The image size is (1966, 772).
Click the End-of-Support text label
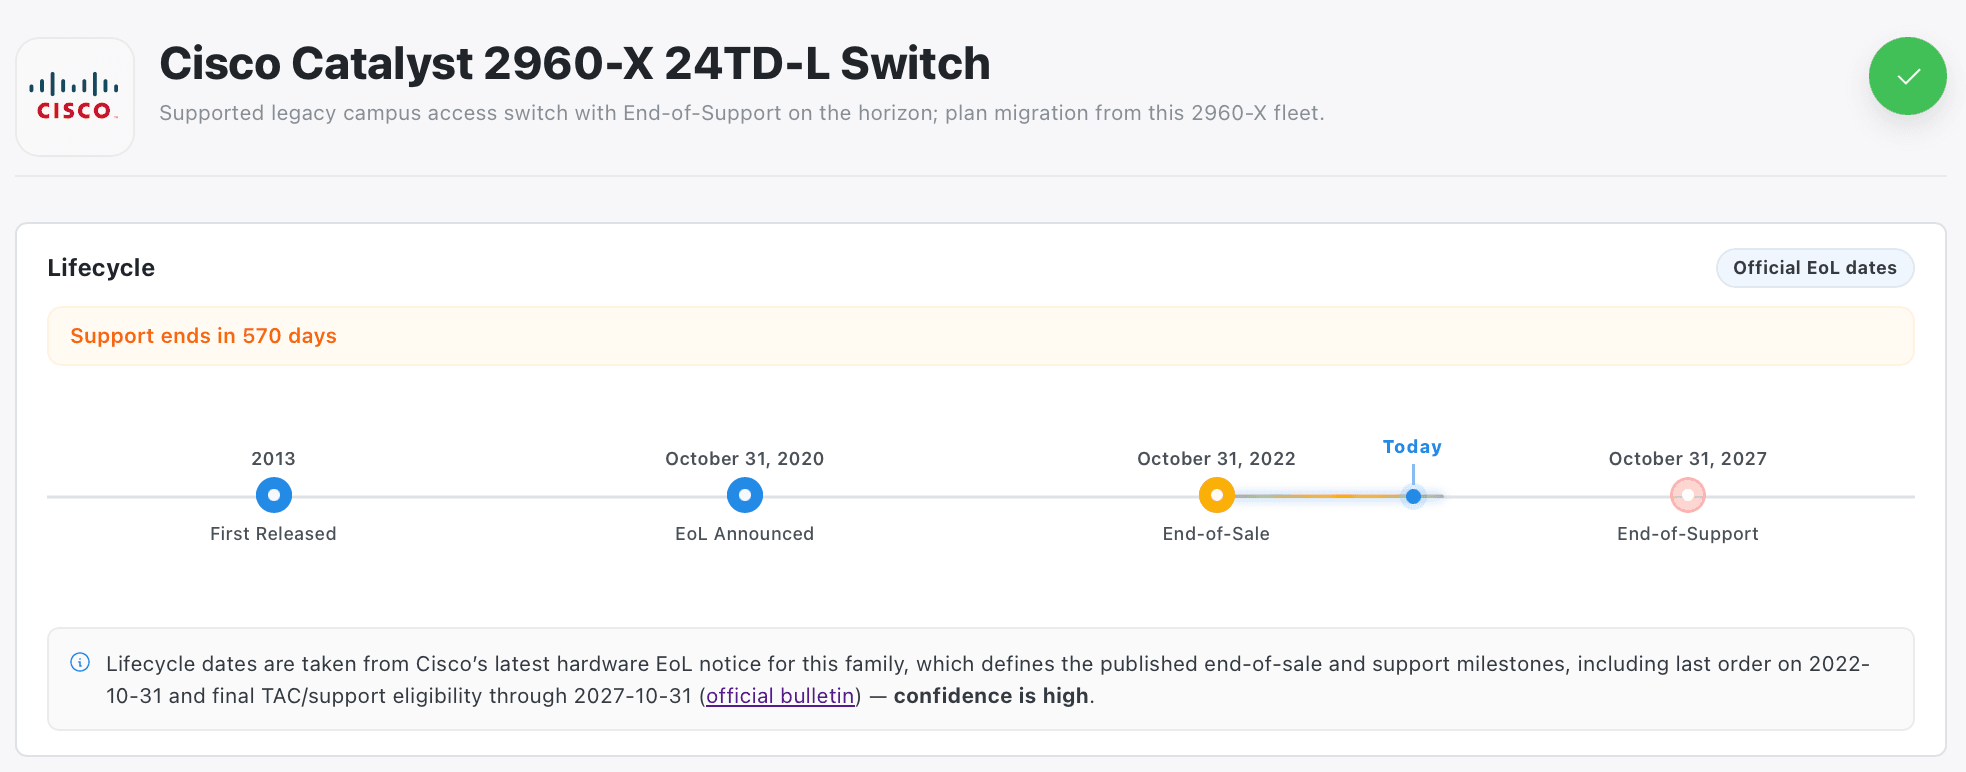click(1687, 534)
